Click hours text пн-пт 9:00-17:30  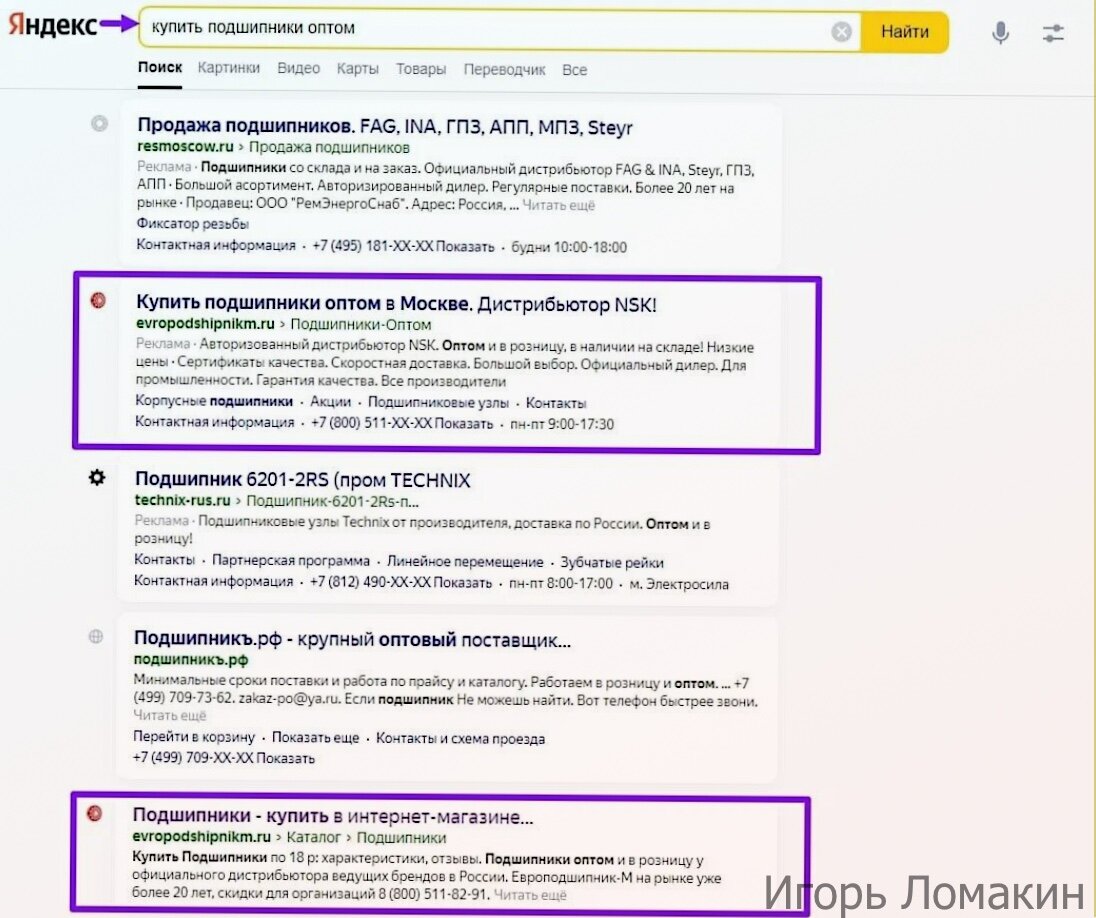point(562,424)
